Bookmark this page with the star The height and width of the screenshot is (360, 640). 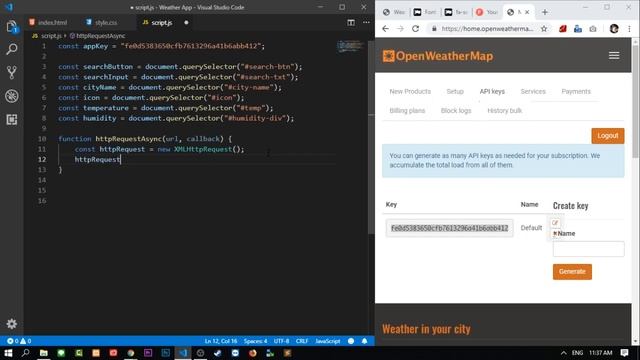click(544, 29)
